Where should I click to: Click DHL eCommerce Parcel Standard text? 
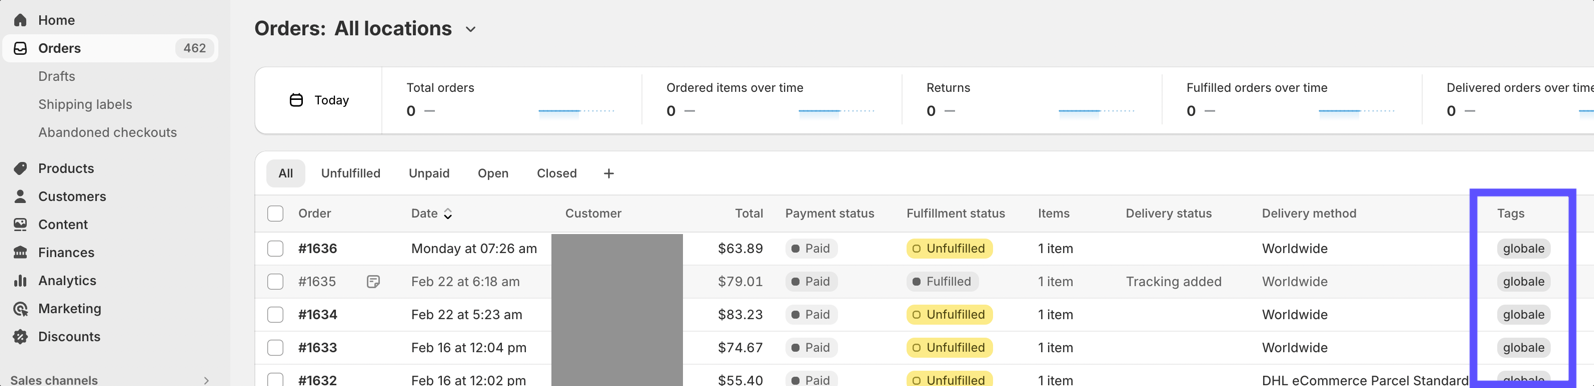click(1365, 380)
